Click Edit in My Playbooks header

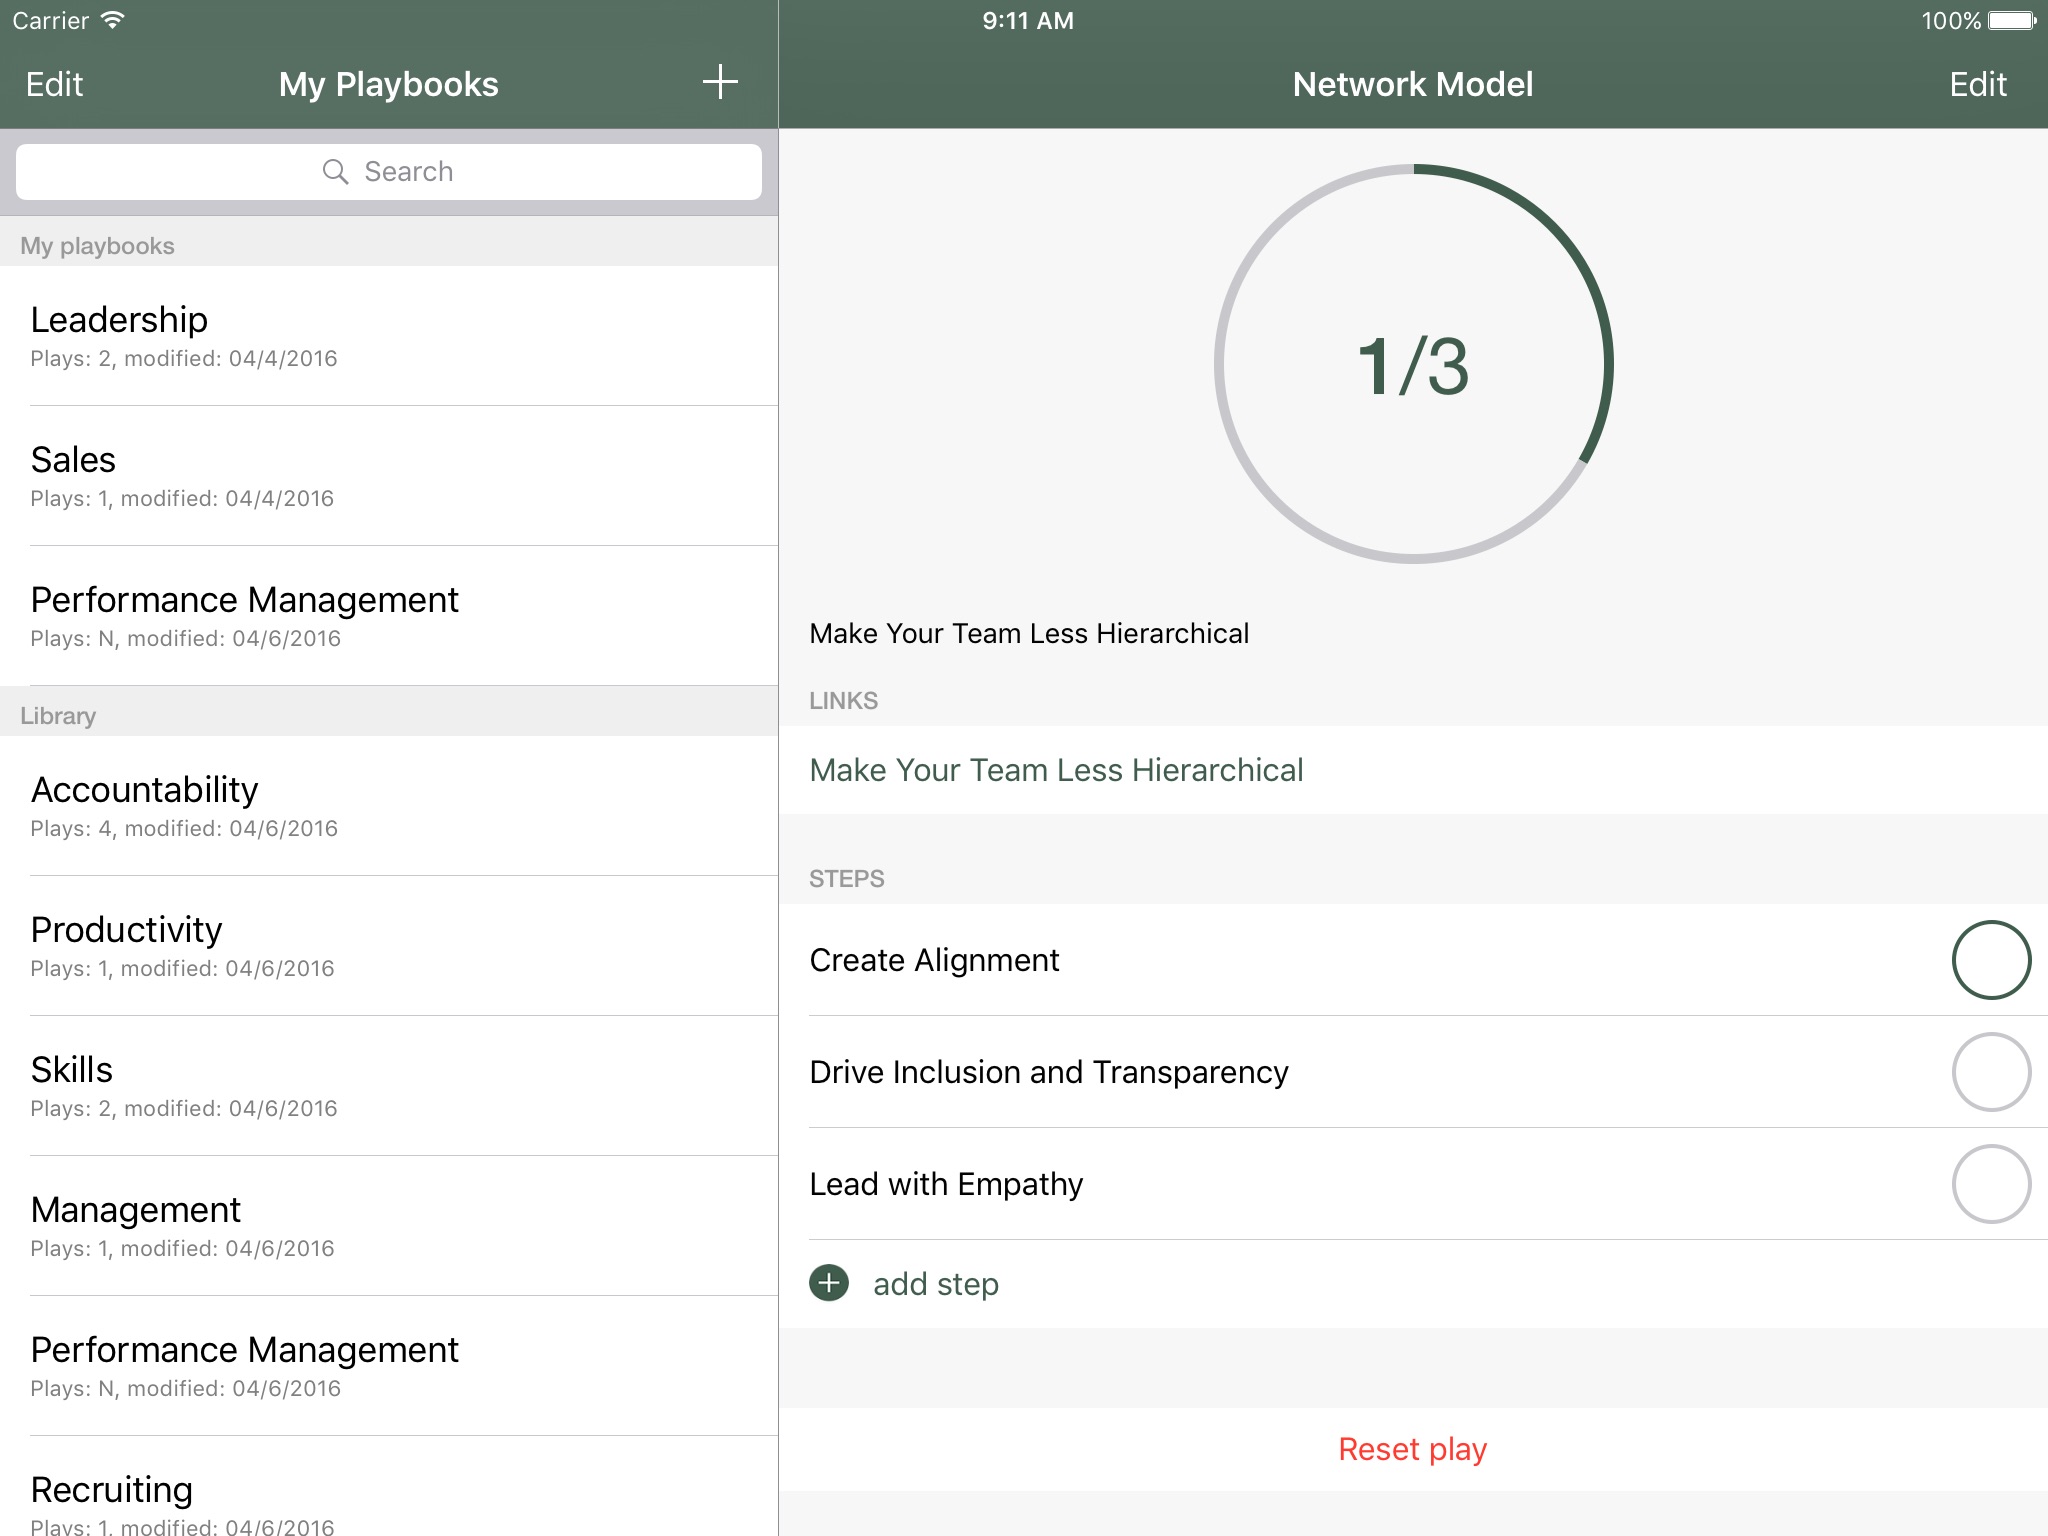pos(55,85)
